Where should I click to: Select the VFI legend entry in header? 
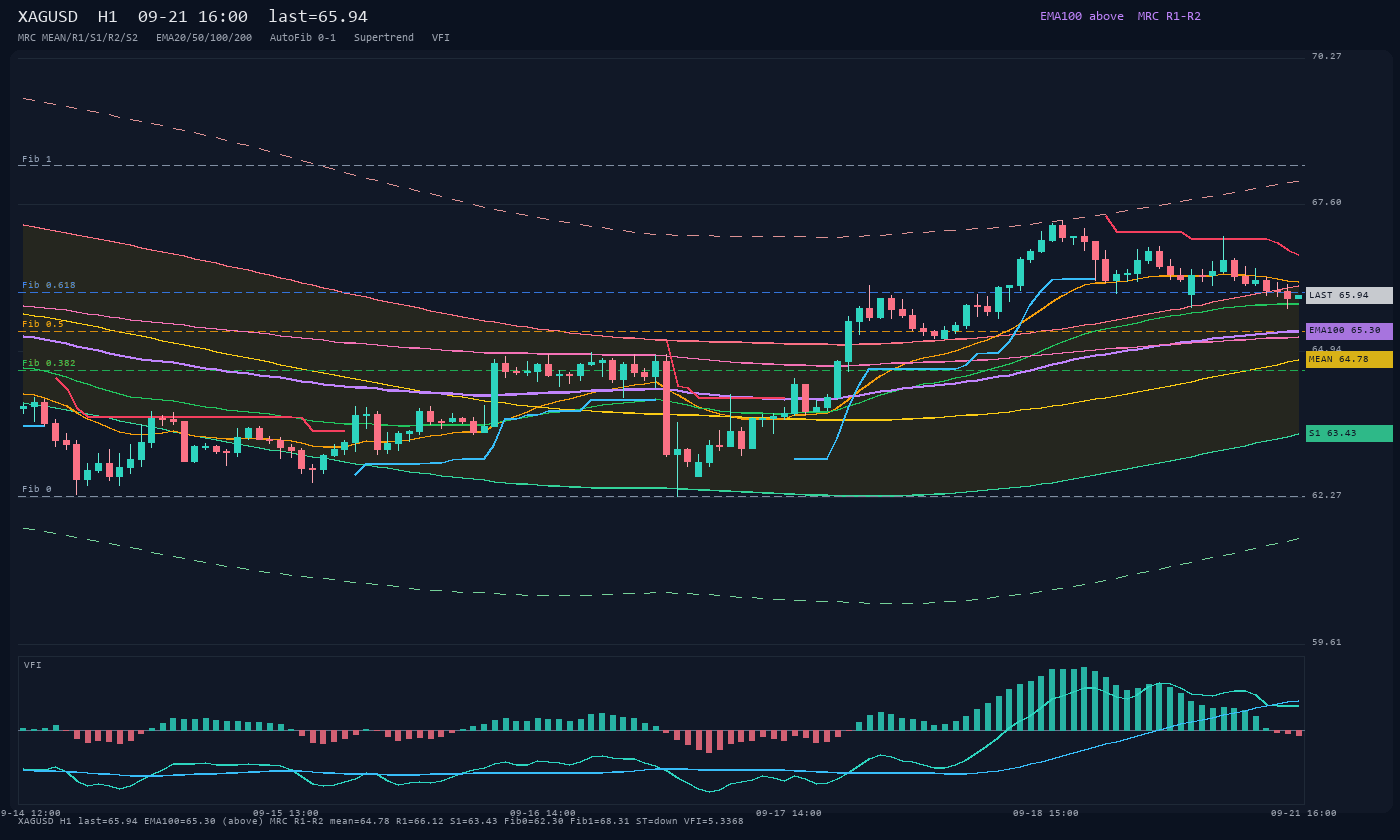pos(441,38)
